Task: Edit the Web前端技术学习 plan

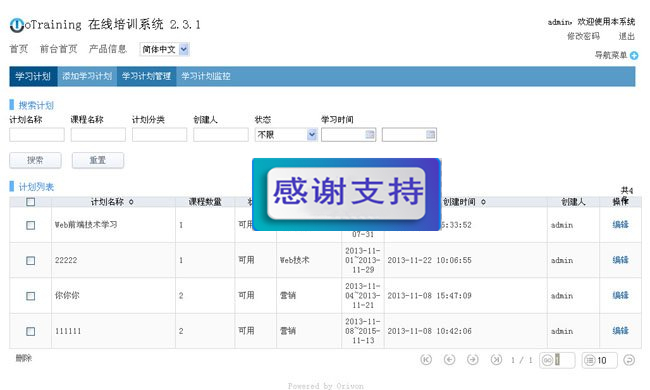Action: tap(621, 225)
